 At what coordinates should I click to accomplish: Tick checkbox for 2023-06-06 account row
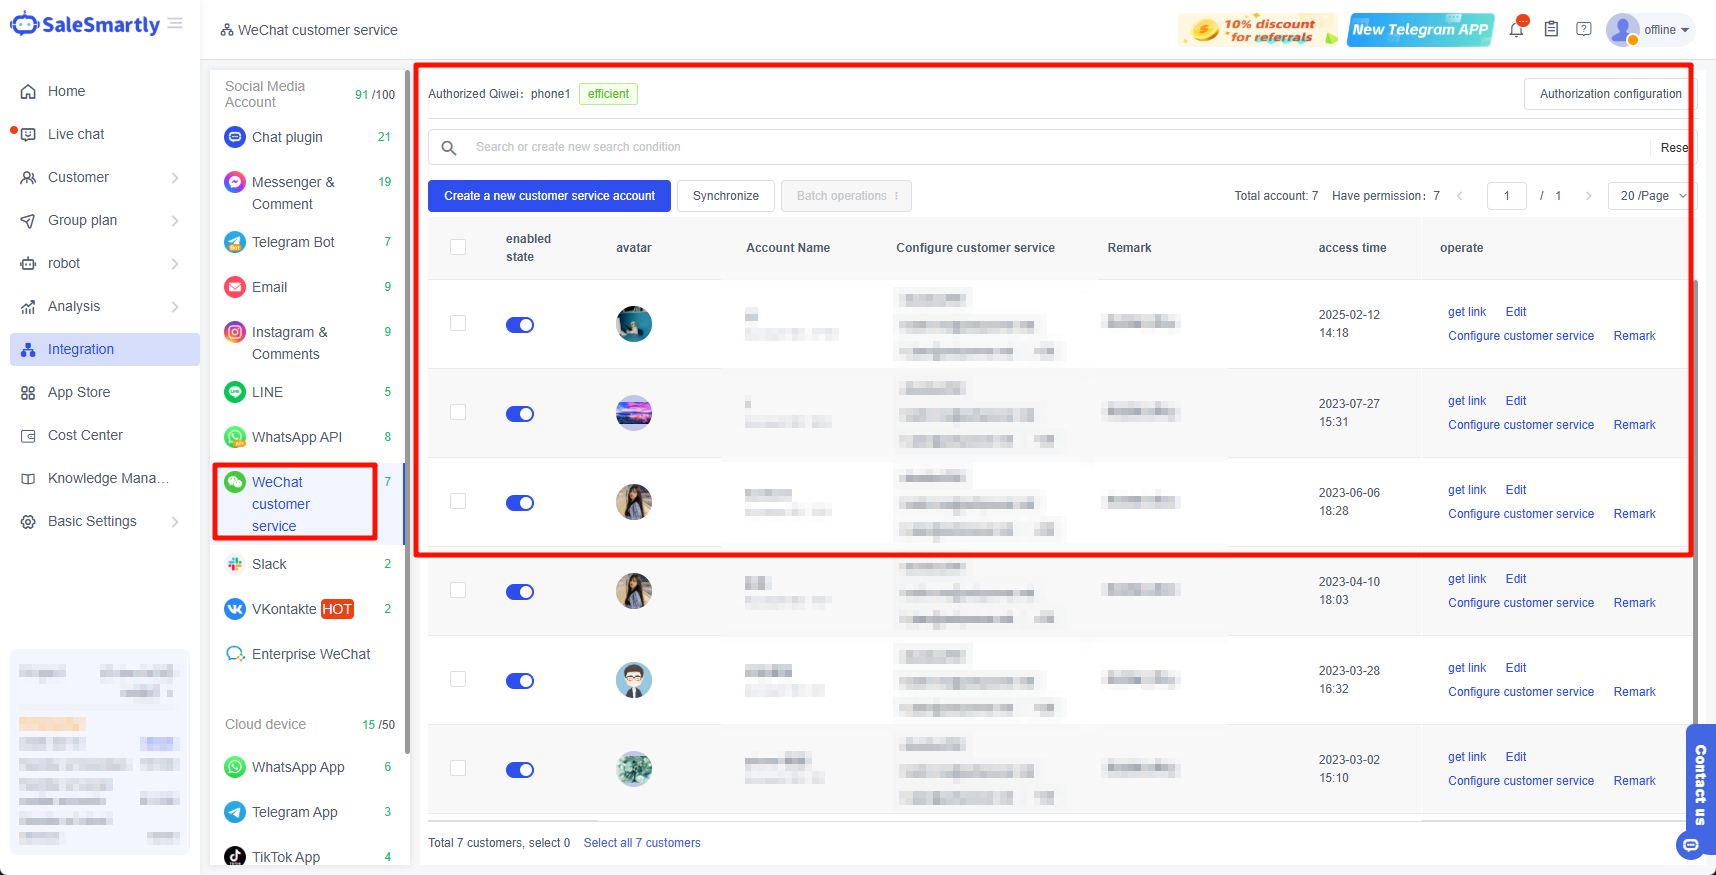click(x=458, y=501)
